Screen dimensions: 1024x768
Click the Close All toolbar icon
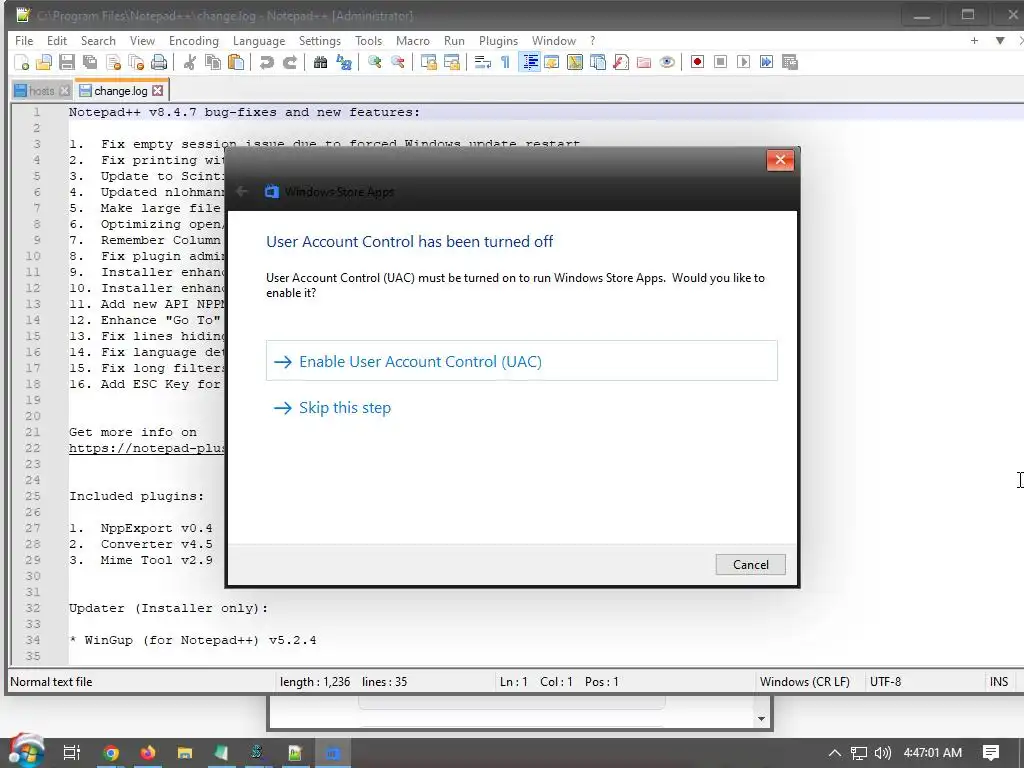(136, 62)
